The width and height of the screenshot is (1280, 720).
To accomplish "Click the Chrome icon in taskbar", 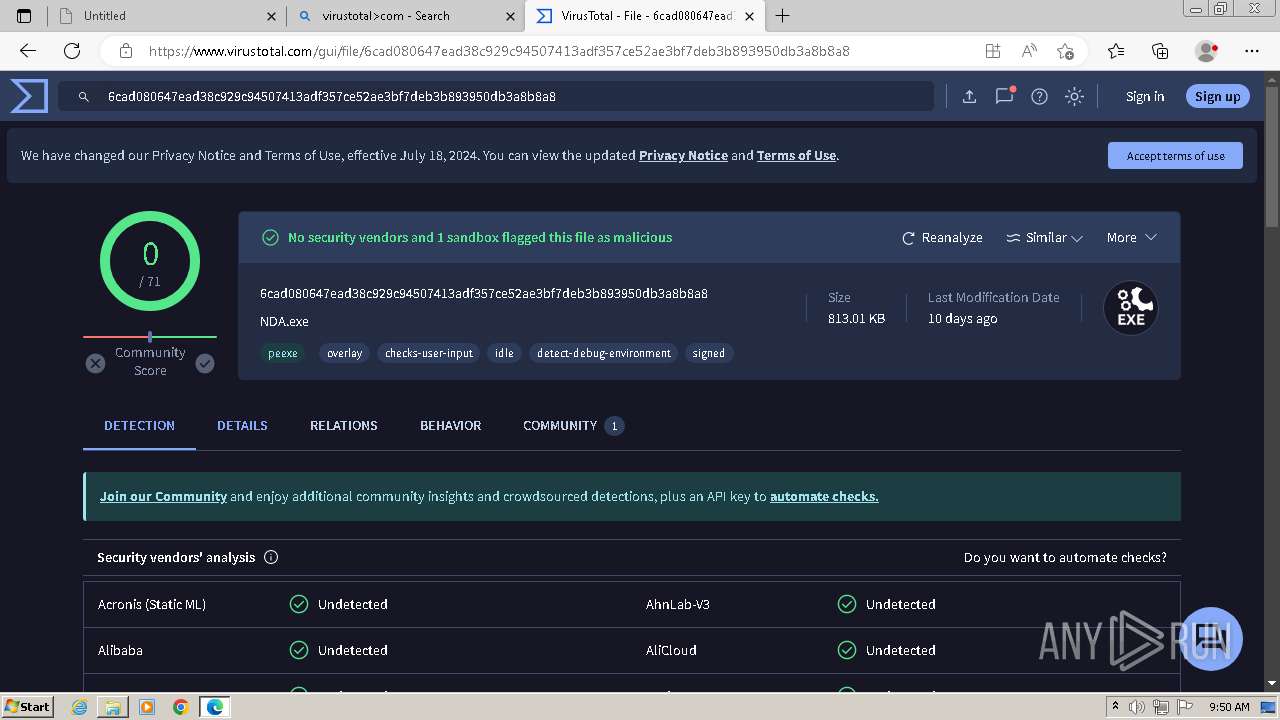I will coord(180,707).
